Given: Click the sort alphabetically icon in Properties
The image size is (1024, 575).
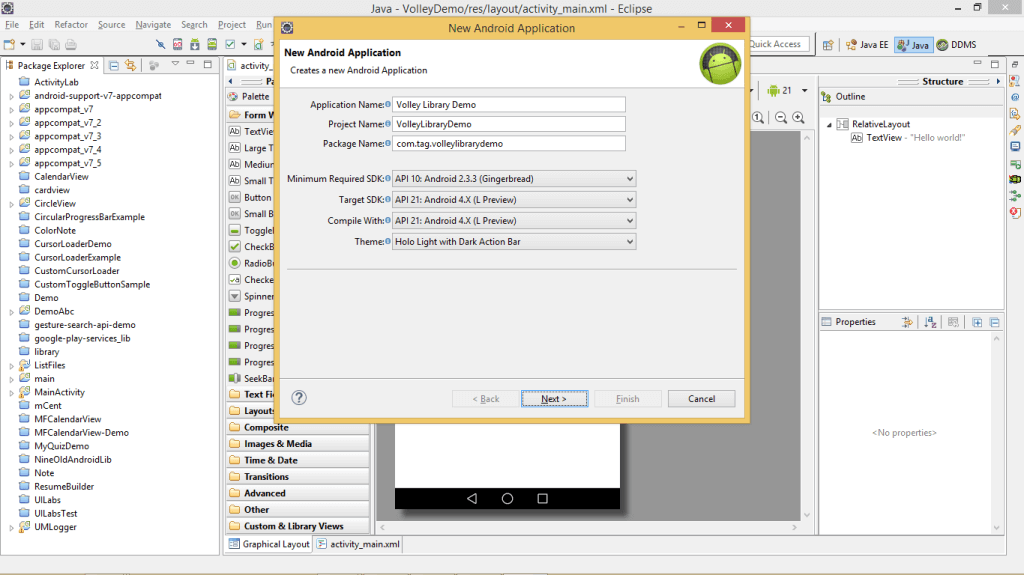Looking at the screenshot, I should (930, 321).
